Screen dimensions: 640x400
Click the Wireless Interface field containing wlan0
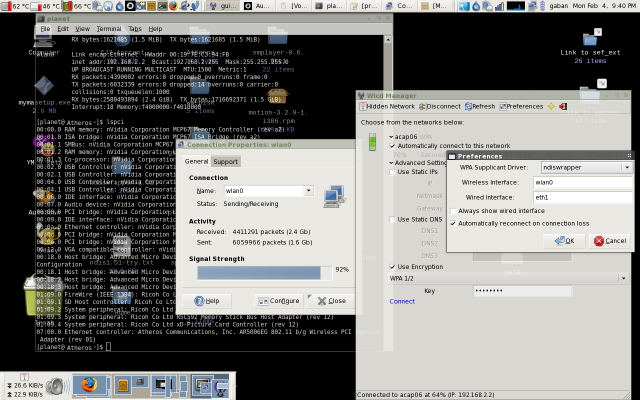(x=583, y=182)
